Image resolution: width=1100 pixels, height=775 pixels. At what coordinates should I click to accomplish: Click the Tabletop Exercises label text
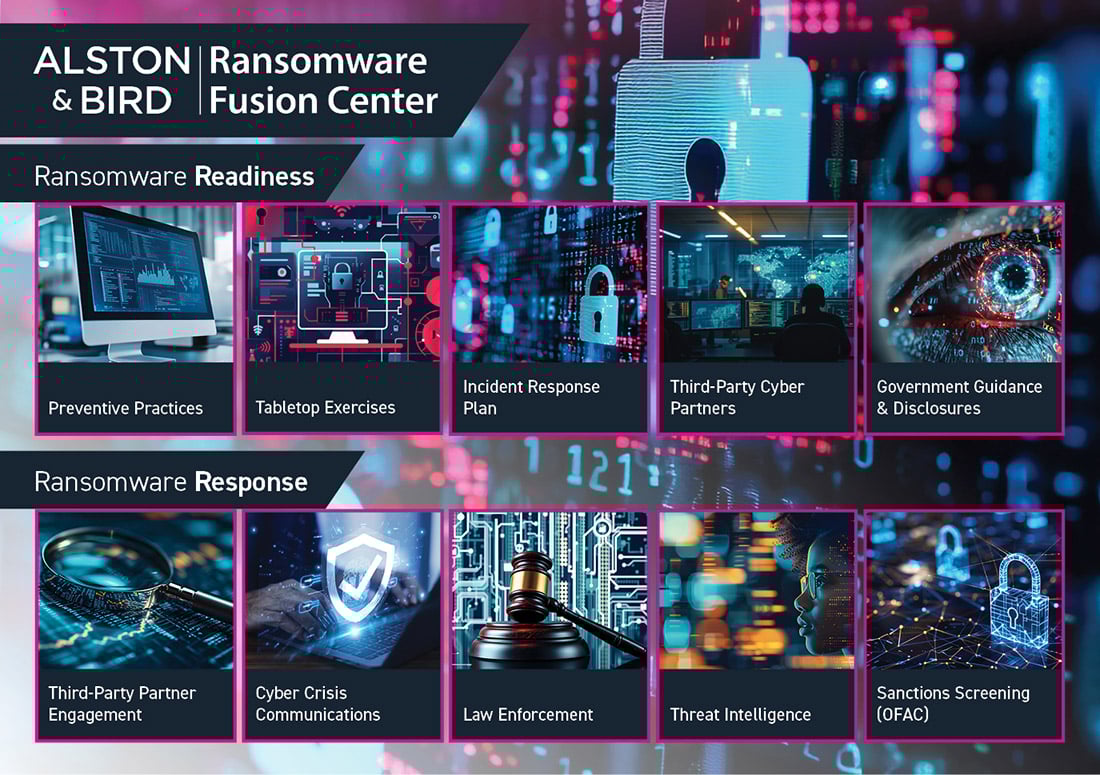325,408
